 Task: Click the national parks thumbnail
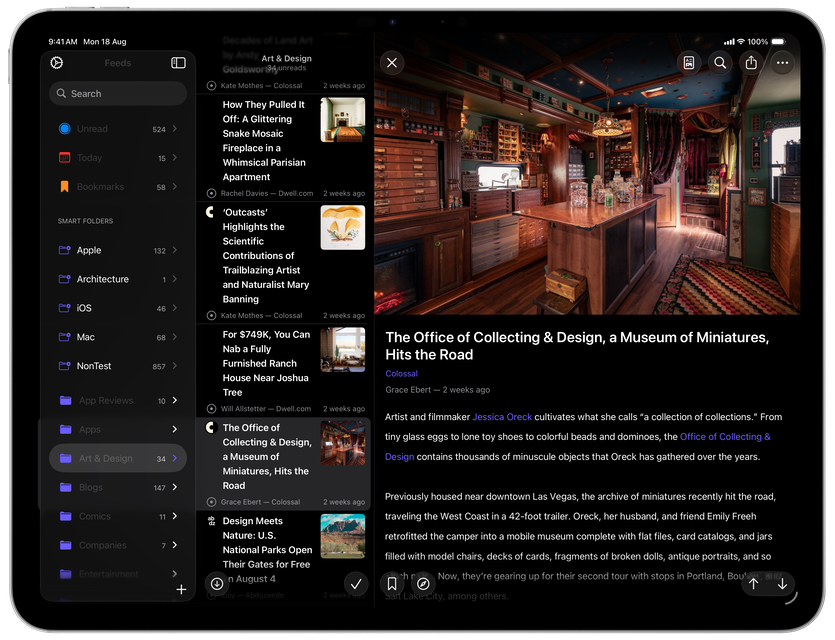[x=343, y=536]
